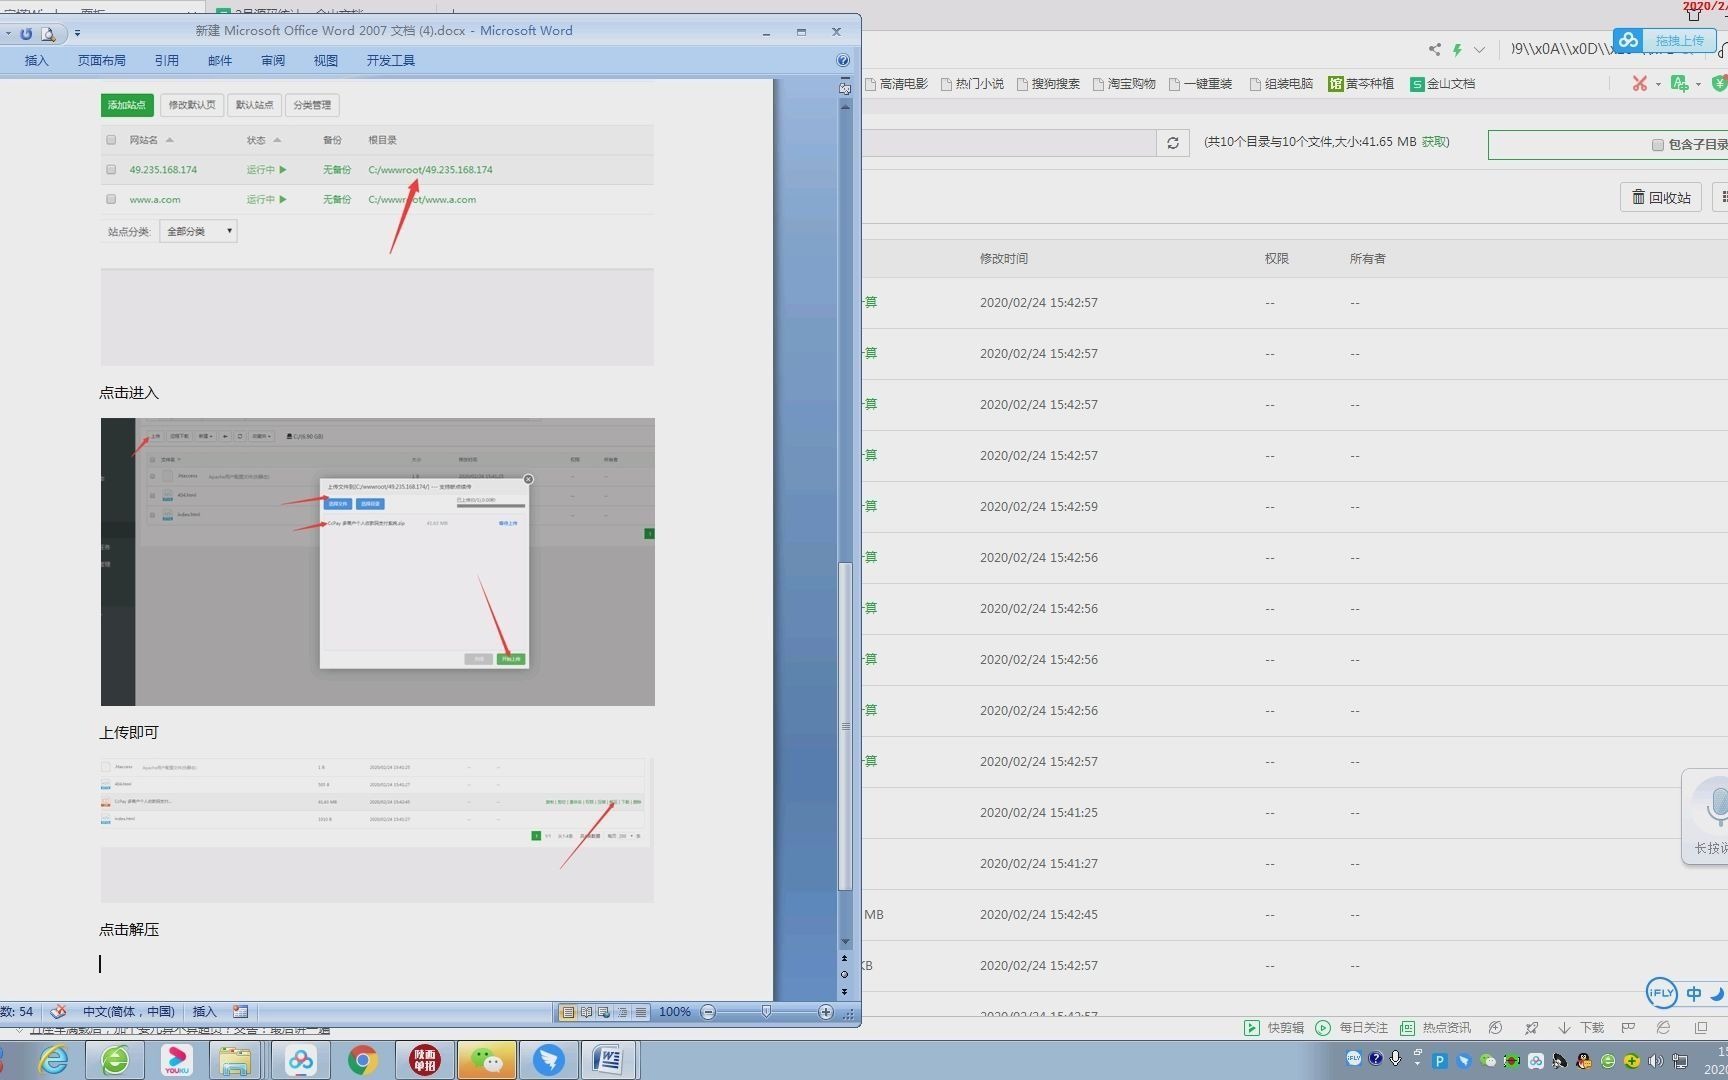Click the 下载 download button in status bar
The height and width of the screenshot is (1080, 1728).
point(1580,1027)
